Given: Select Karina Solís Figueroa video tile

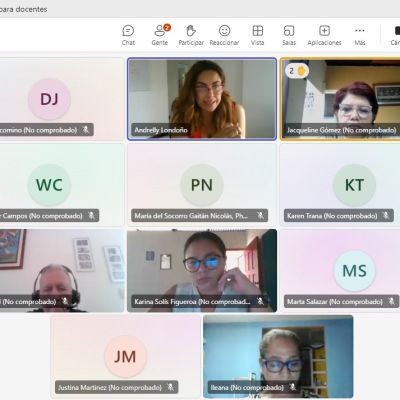Looking at the screenshot, I should click(202, 270).
